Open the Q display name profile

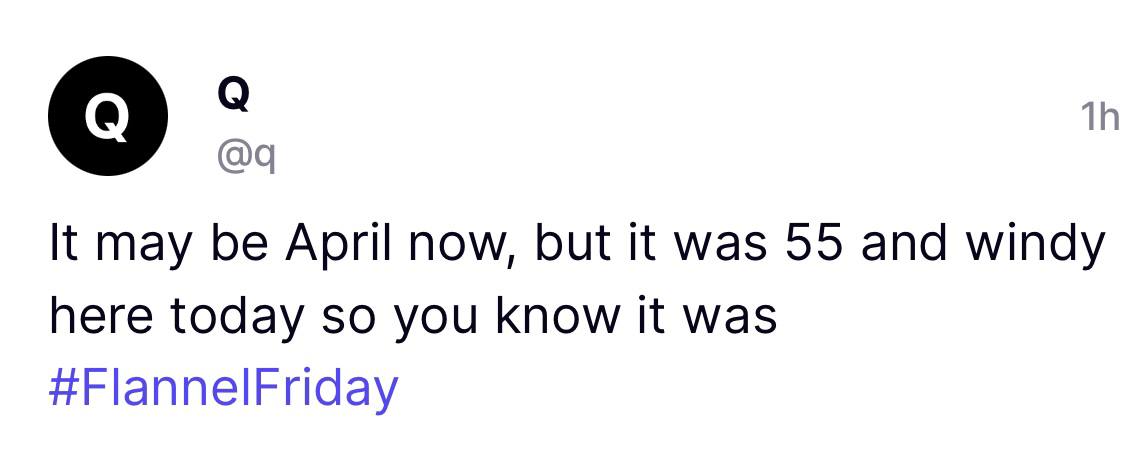pyautogui.click(x=232, y=95)
